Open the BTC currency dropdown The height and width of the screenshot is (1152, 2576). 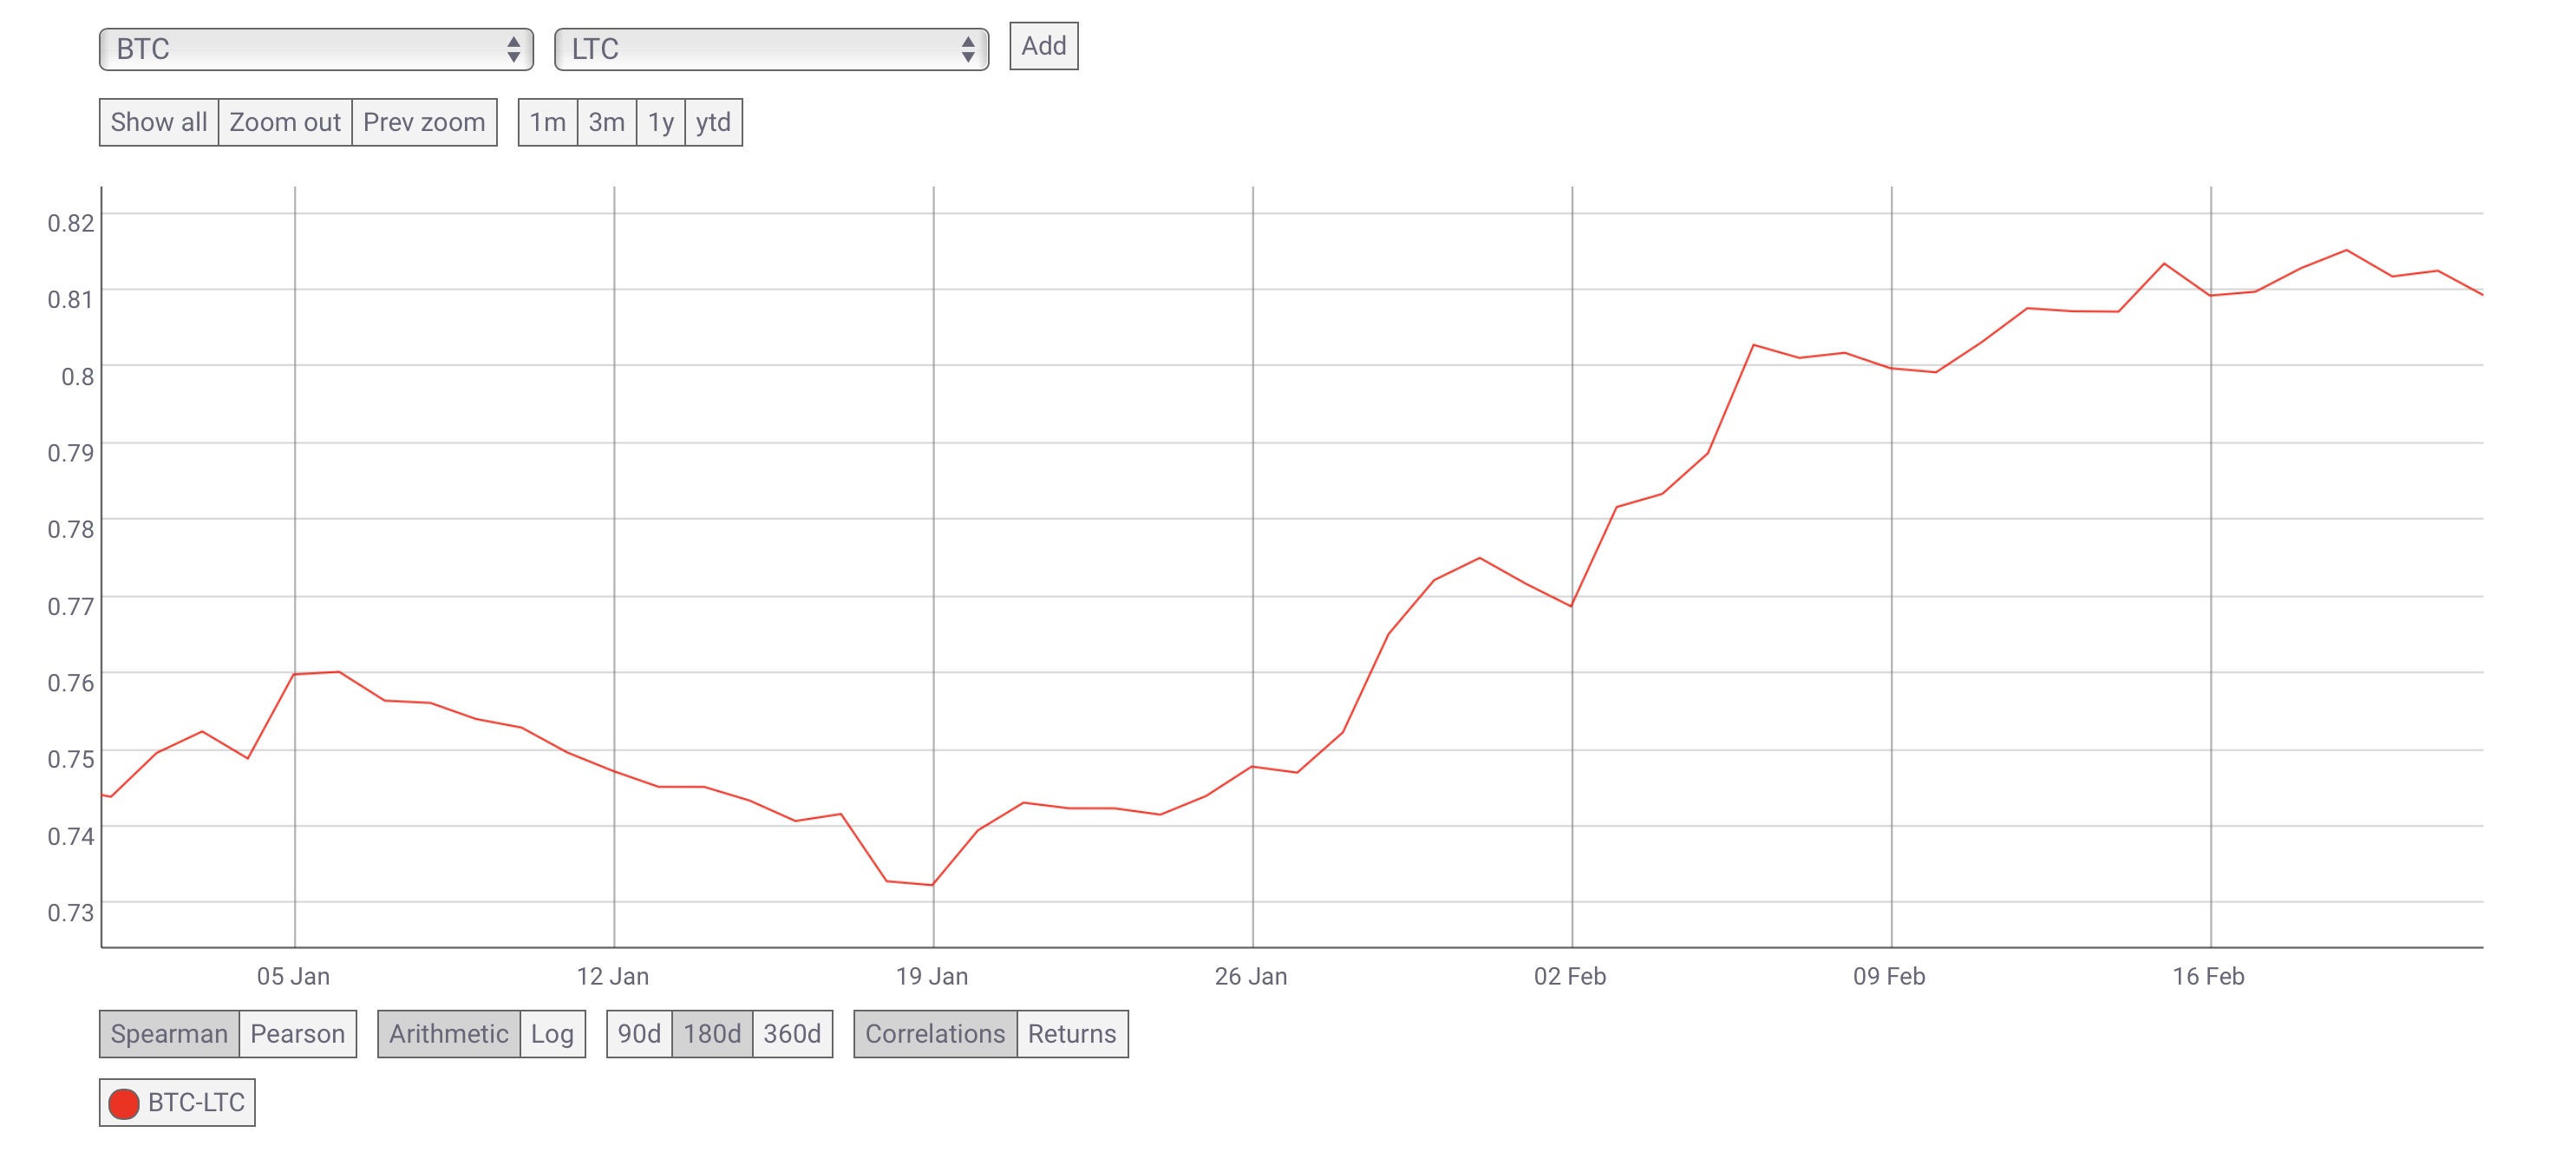[316, 49]
